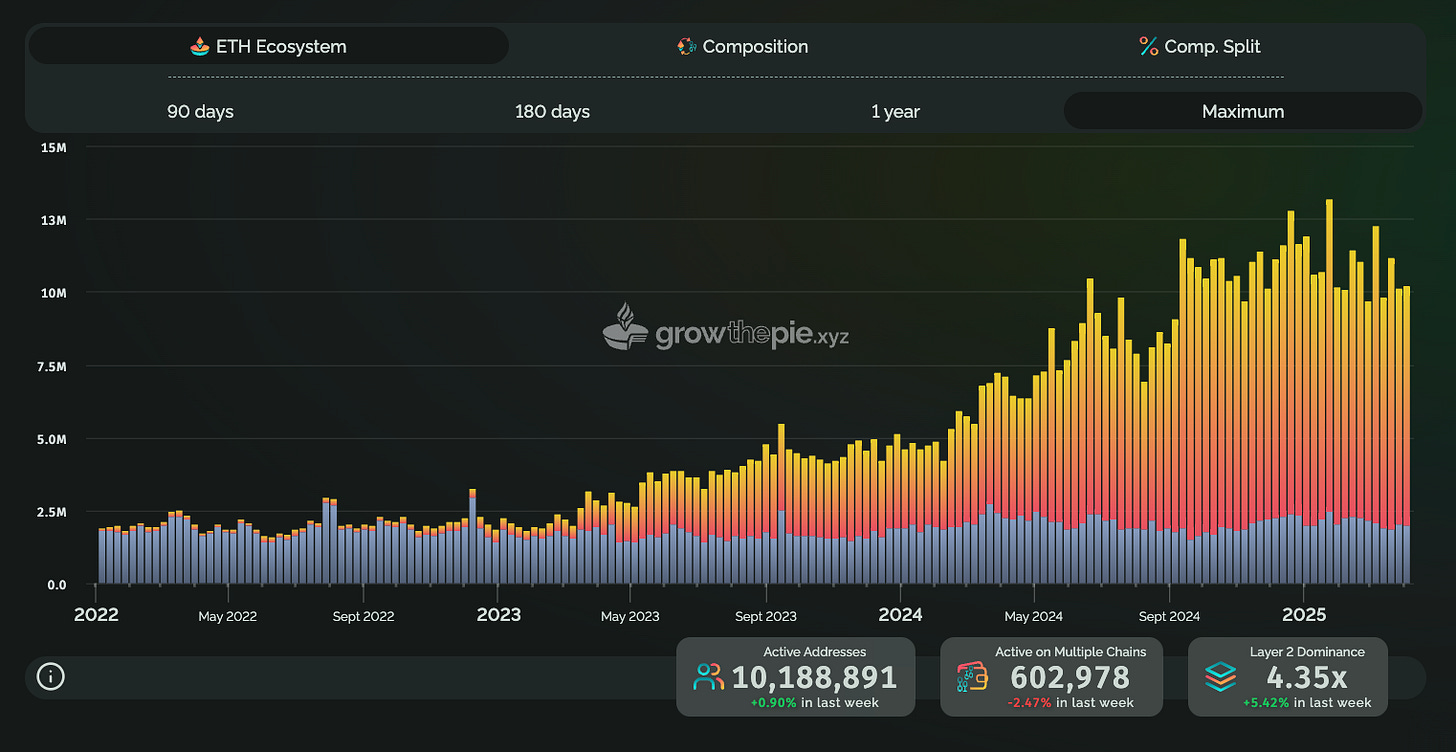This screenshot has height=752, width=1456.
Task: Select the 90 days timeframe
Action: [200, 111]
